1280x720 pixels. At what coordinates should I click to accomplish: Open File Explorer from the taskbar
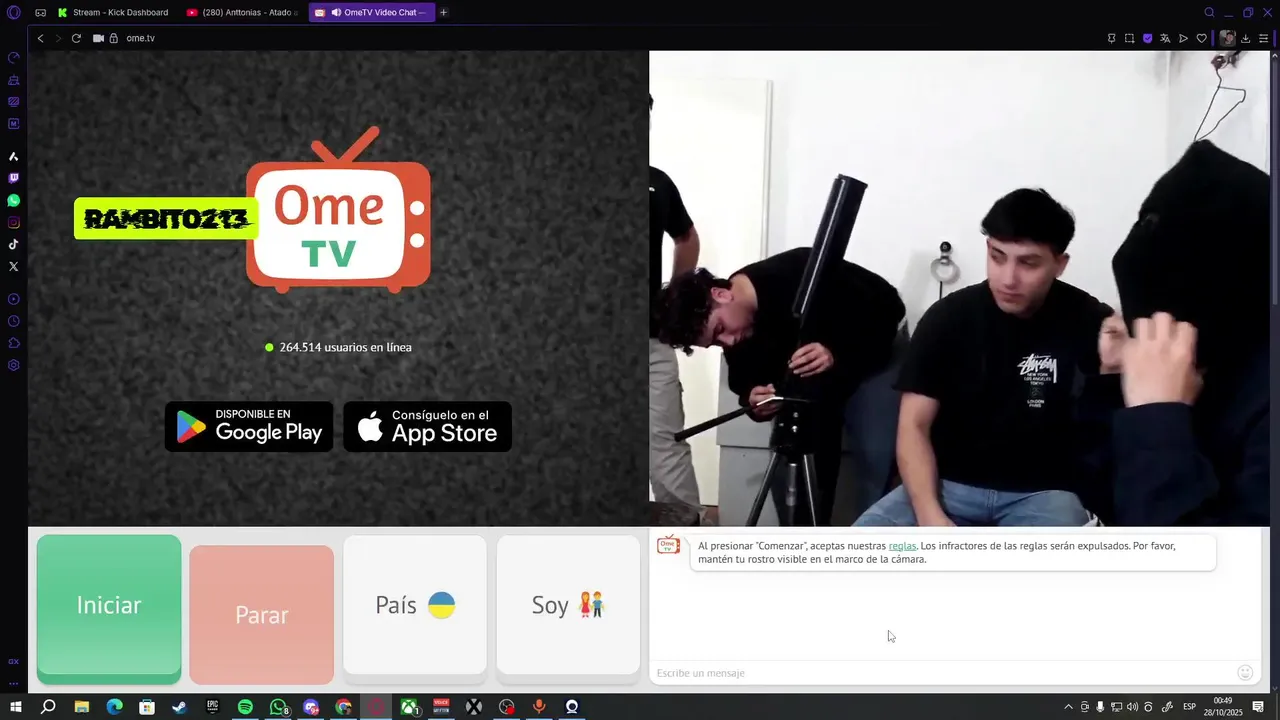pyautogui.click(x=81, y=707)
